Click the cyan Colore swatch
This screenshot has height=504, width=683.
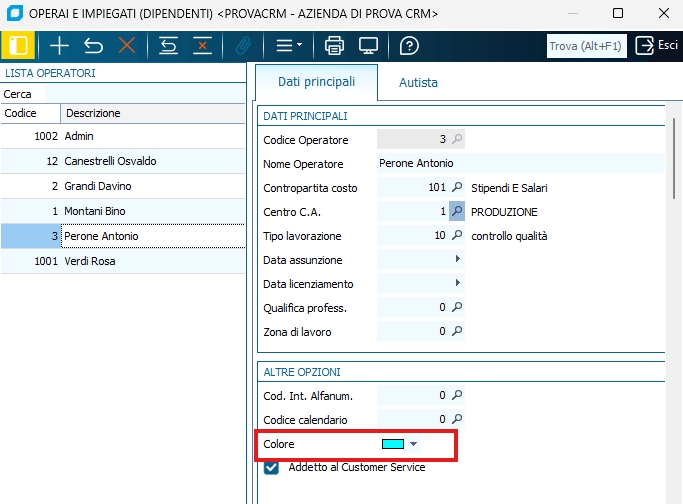[392, 444]
